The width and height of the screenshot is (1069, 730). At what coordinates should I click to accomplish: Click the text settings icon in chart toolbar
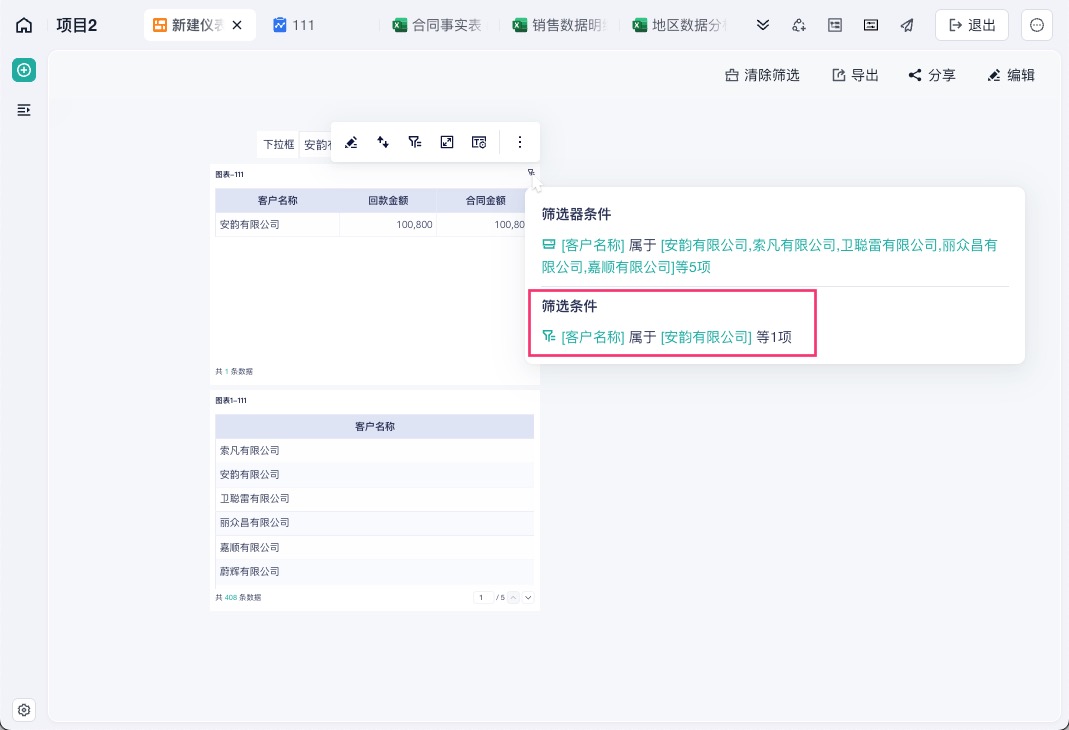pyautogui.click(x=479, y=142)
